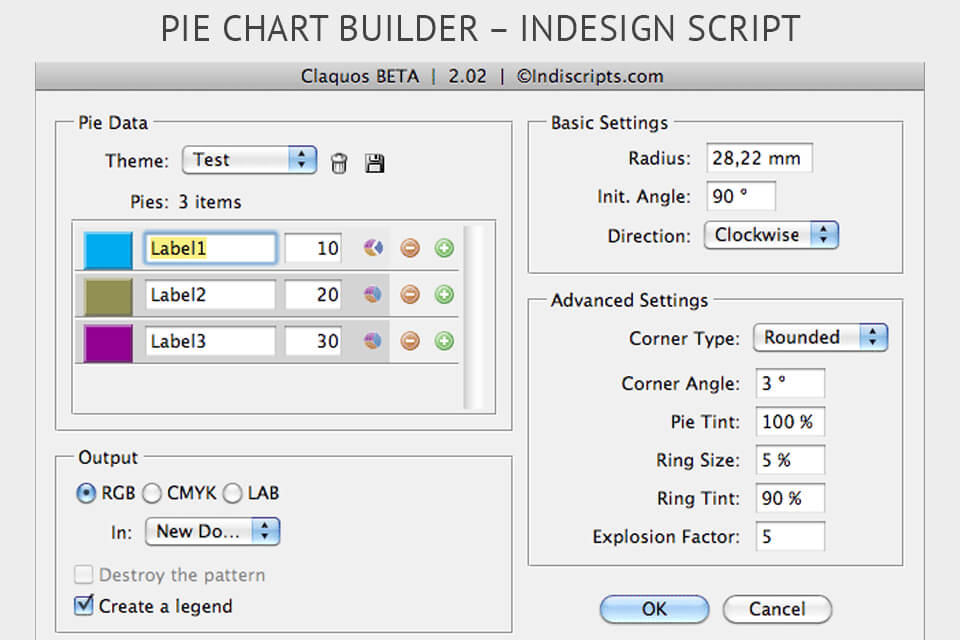This screenshot has height=640, width=960.
Task: Enable the Destroy the pattern option
Action: [85, 575]
